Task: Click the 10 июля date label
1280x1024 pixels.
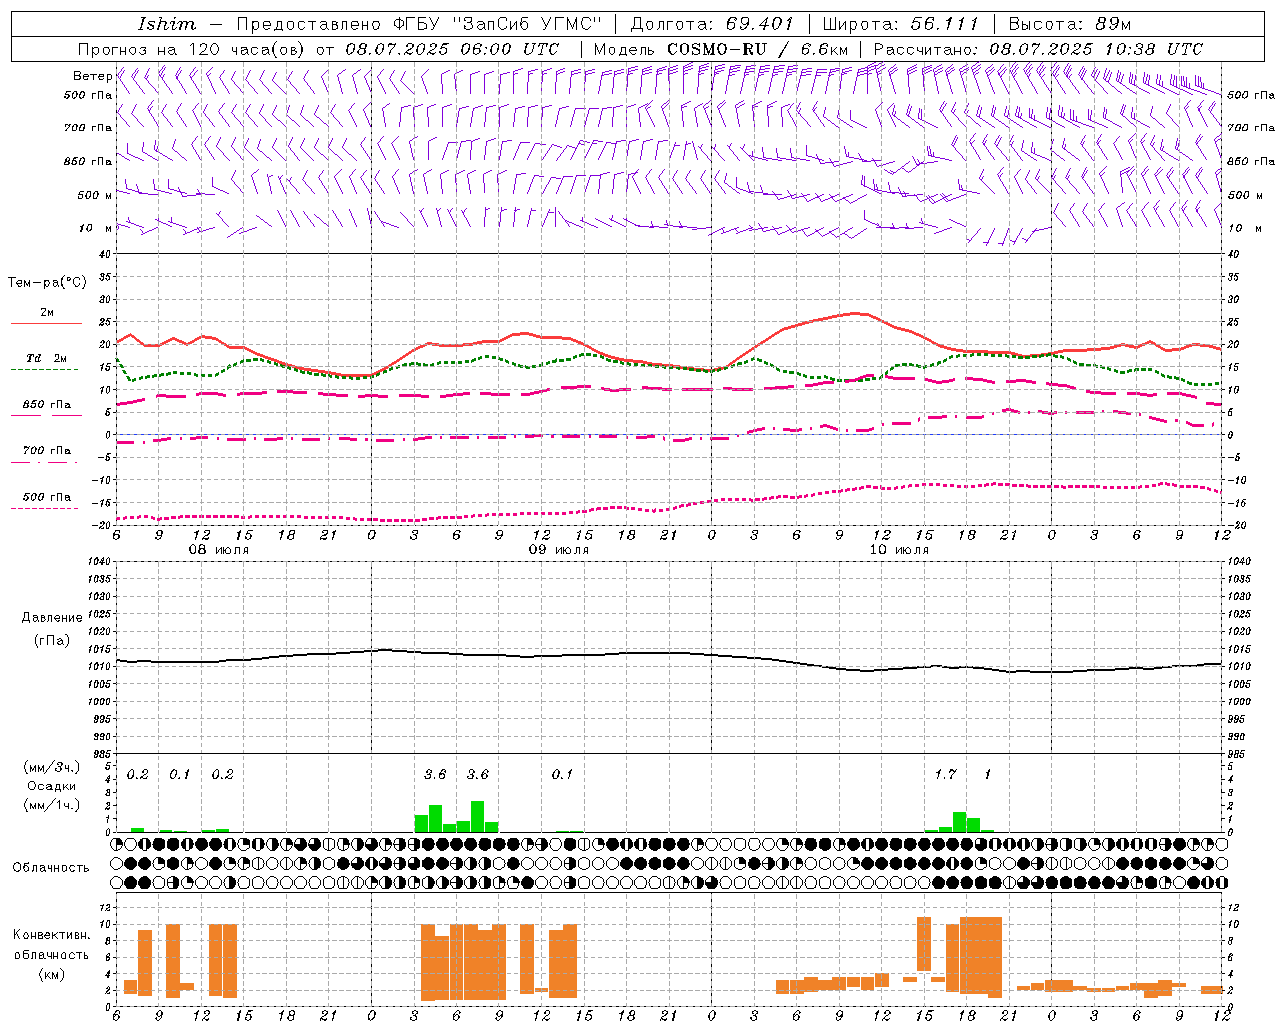Action: (x=900, y=550)
